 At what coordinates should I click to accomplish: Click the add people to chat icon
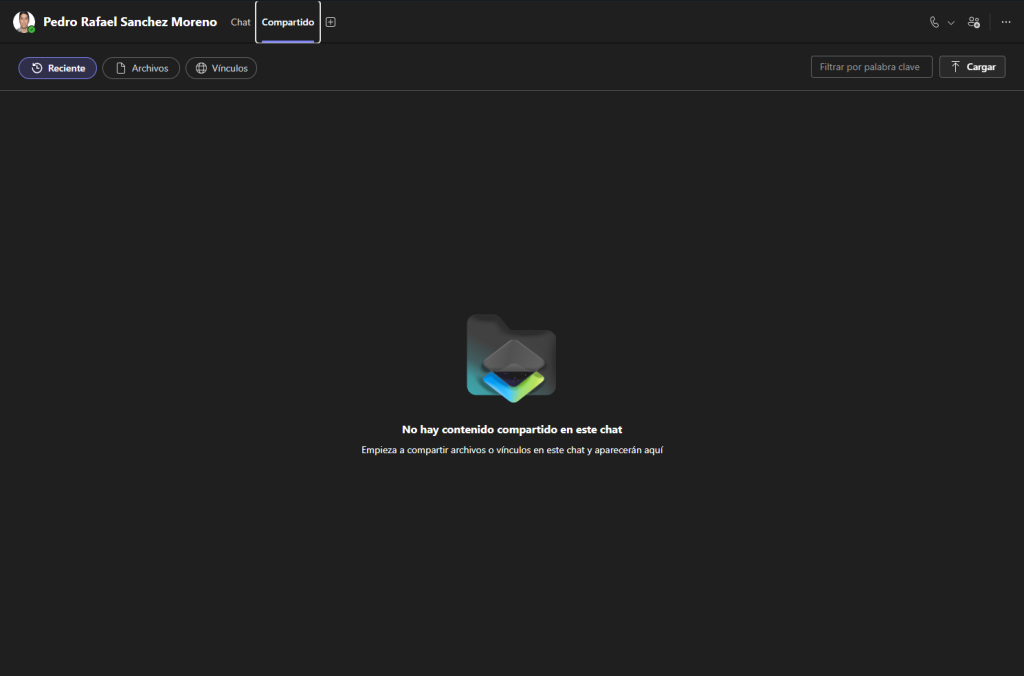pos(974,22)
